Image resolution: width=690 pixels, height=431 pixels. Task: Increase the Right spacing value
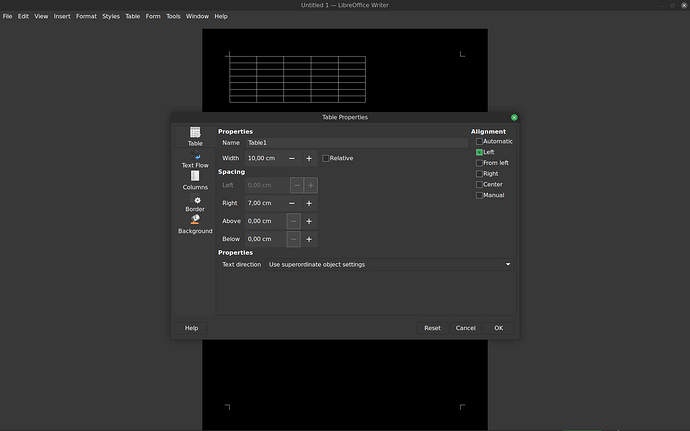(x=309, y=203)
